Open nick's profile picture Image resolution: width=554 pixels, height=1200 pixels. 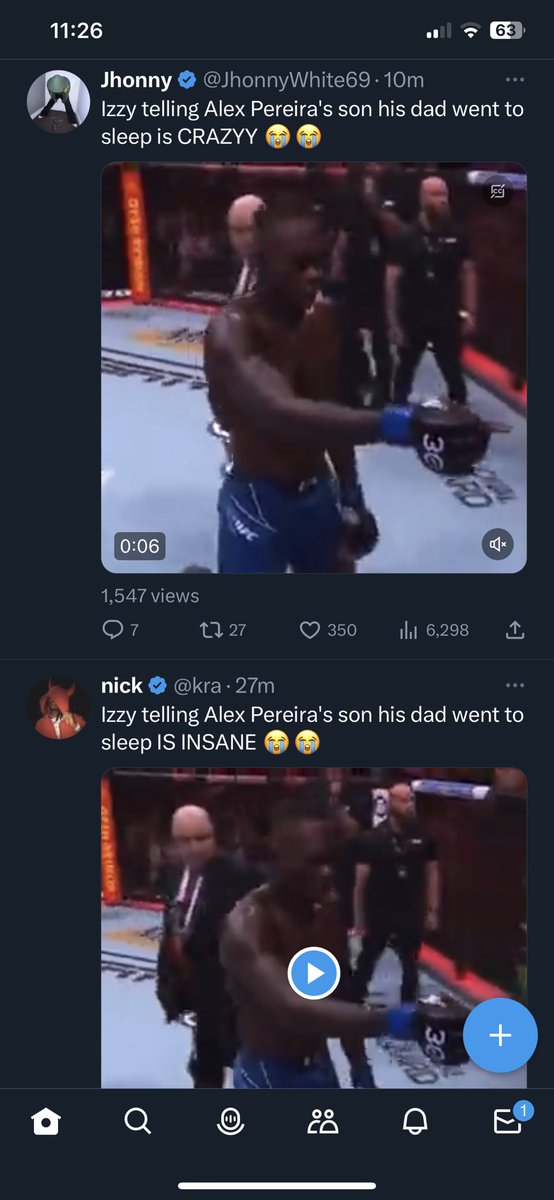58,707
